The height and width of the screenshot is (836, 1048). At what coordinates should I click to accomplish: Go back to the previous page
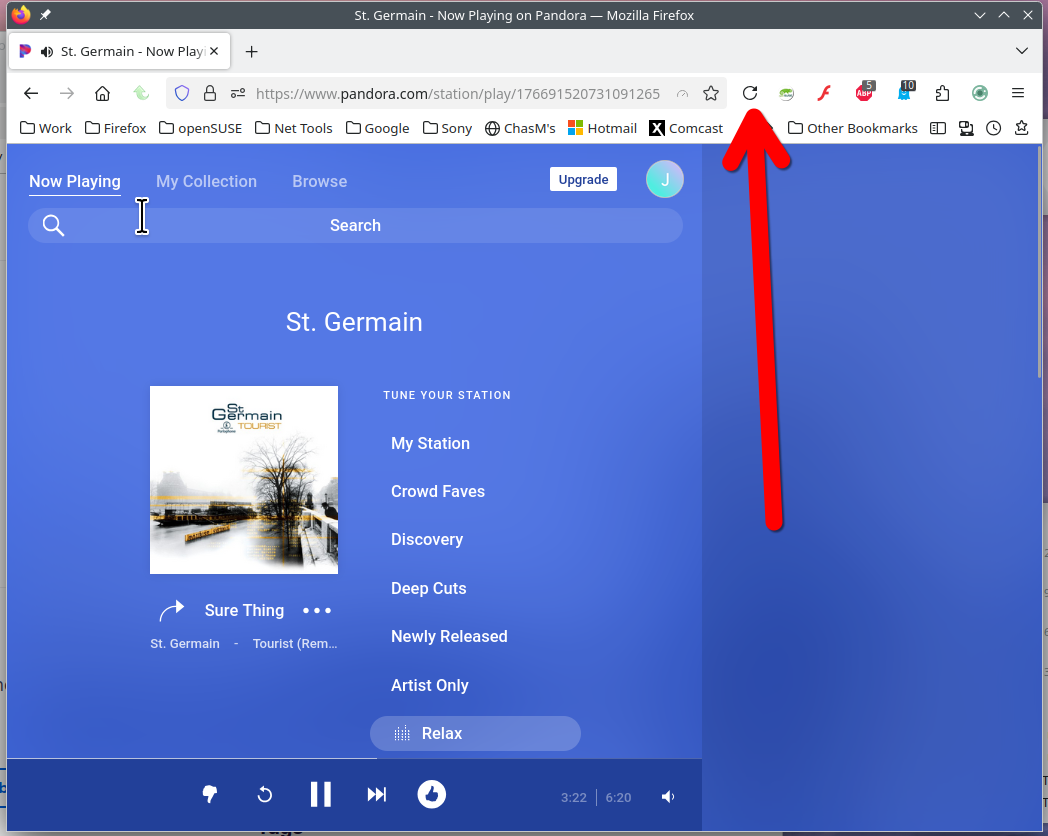pyautogui.click(x=31, y=94)
